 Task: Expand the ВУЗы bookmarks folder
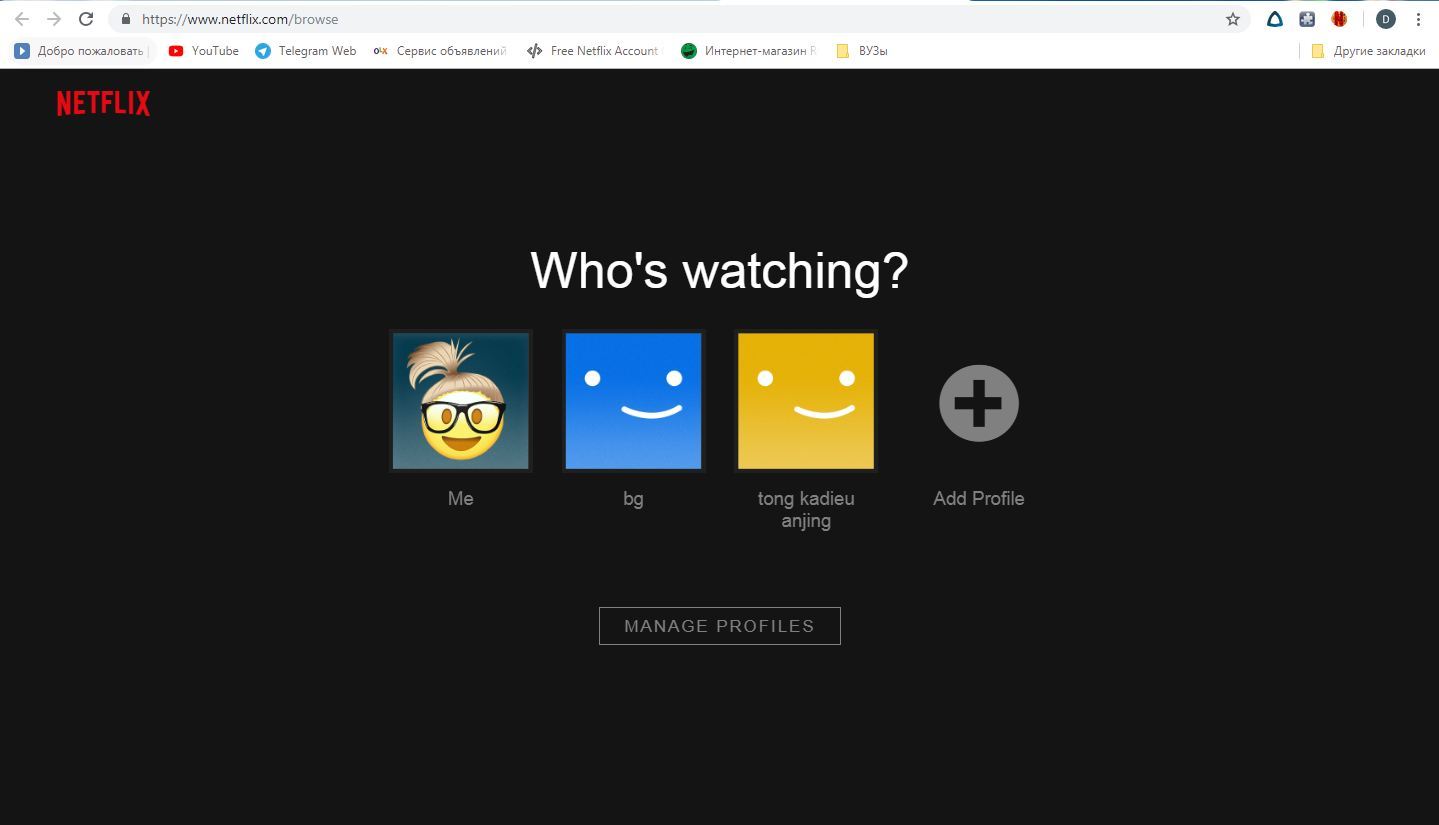(x=862, y=51)
